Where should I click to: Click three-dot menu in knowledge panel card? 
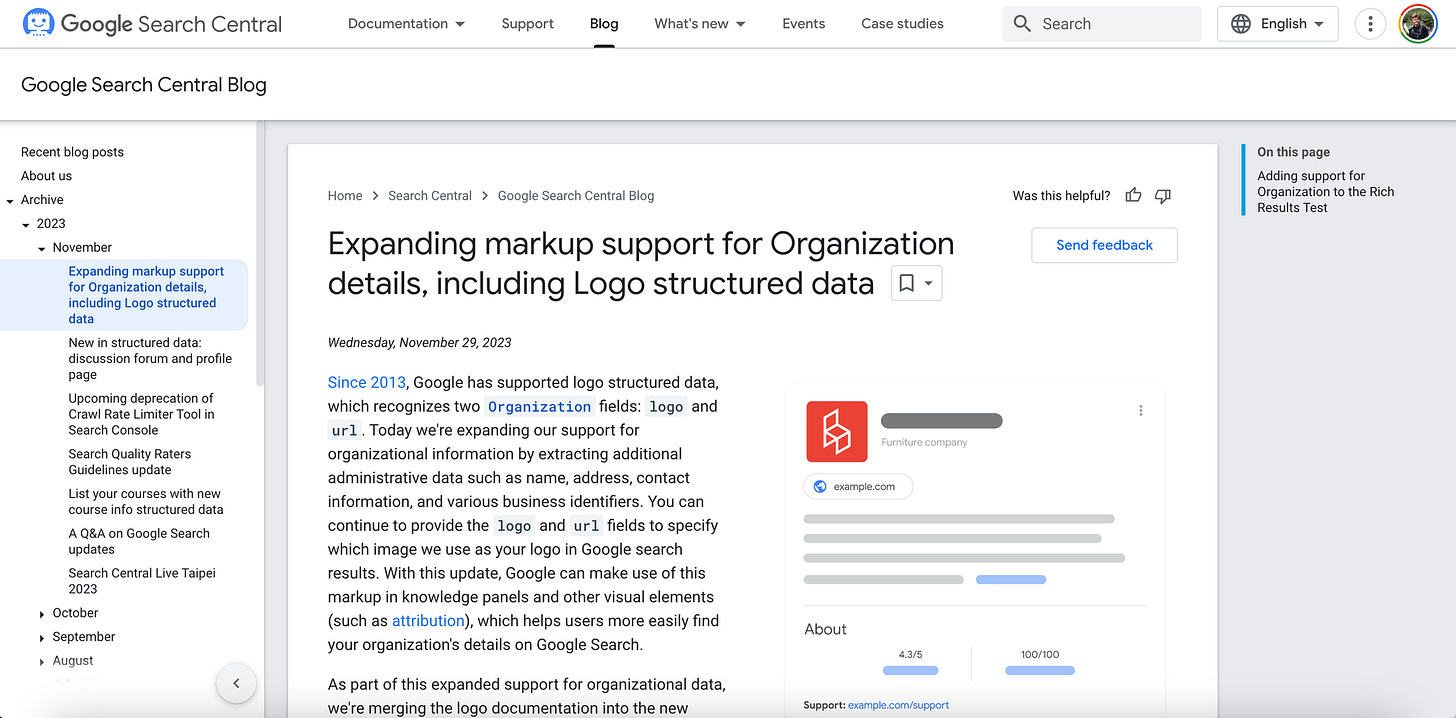[1141, 410]
